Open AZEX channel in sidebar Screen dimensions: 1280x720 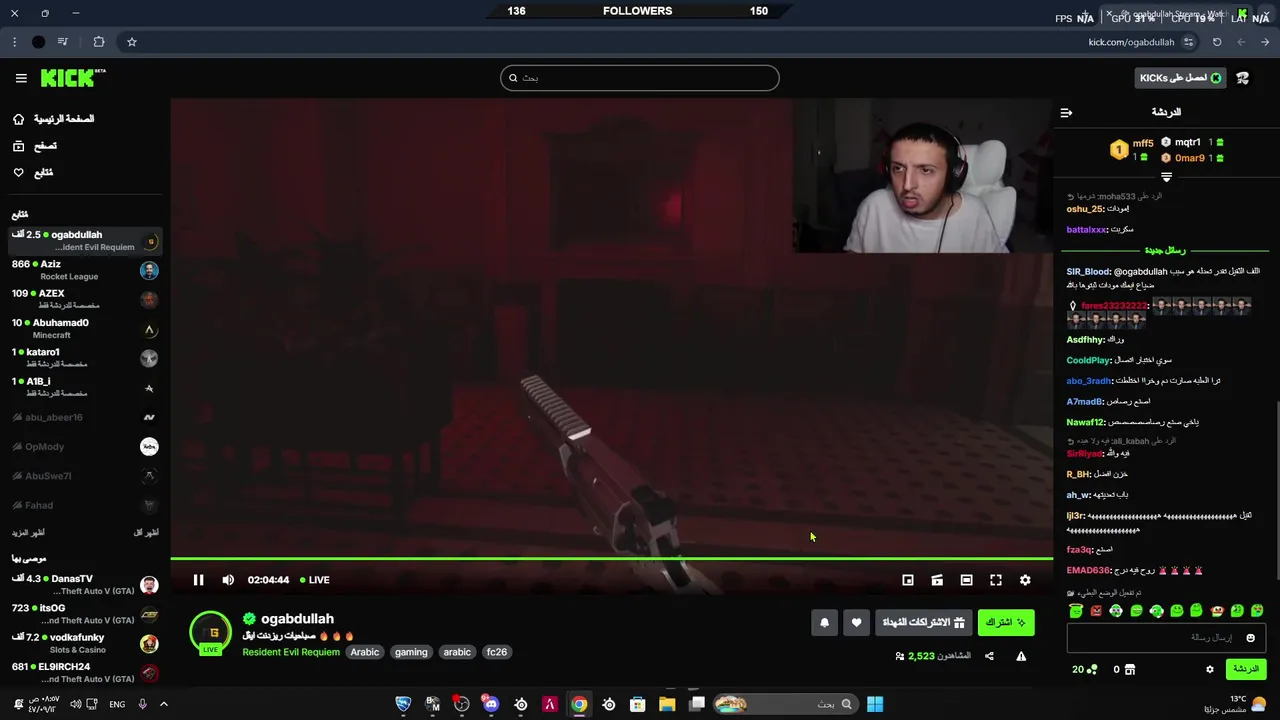point(85,299)
